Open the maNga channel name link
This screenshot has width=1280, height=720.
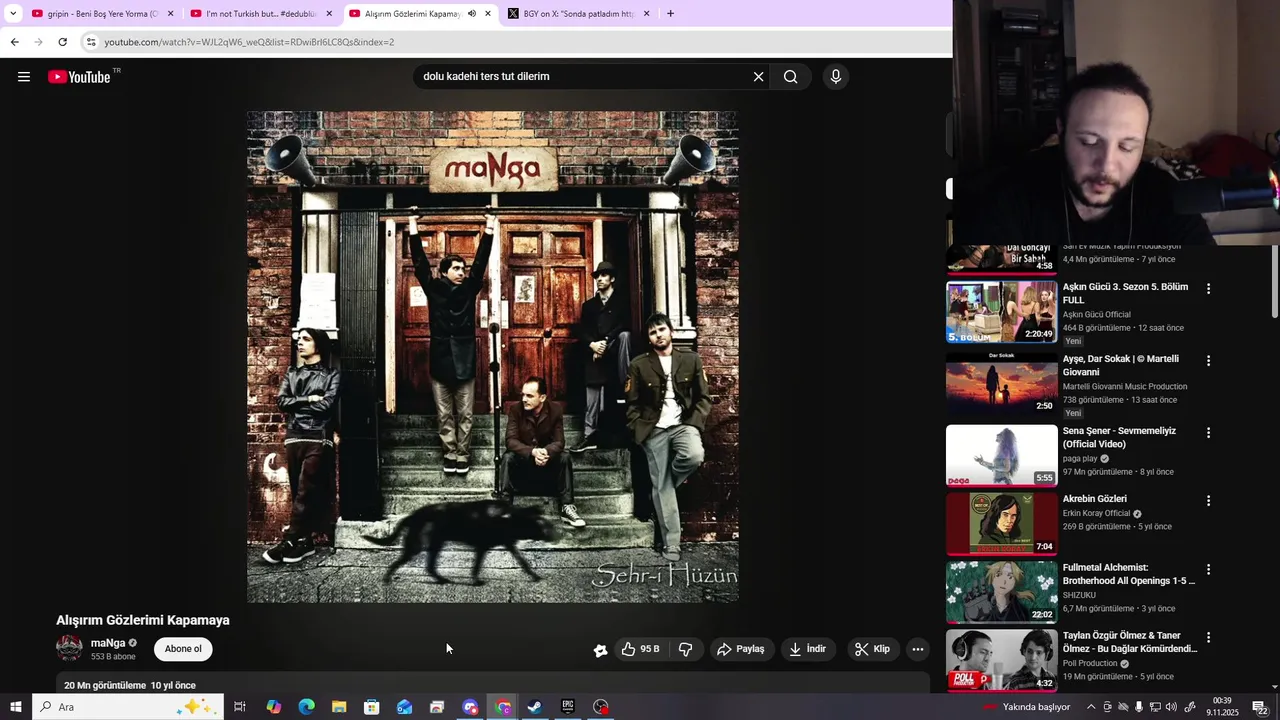108,643
